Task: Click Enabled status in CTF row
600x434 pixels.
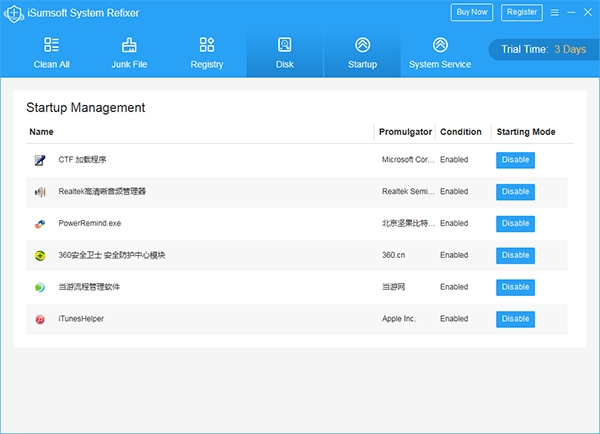Action: pos(454,160)
